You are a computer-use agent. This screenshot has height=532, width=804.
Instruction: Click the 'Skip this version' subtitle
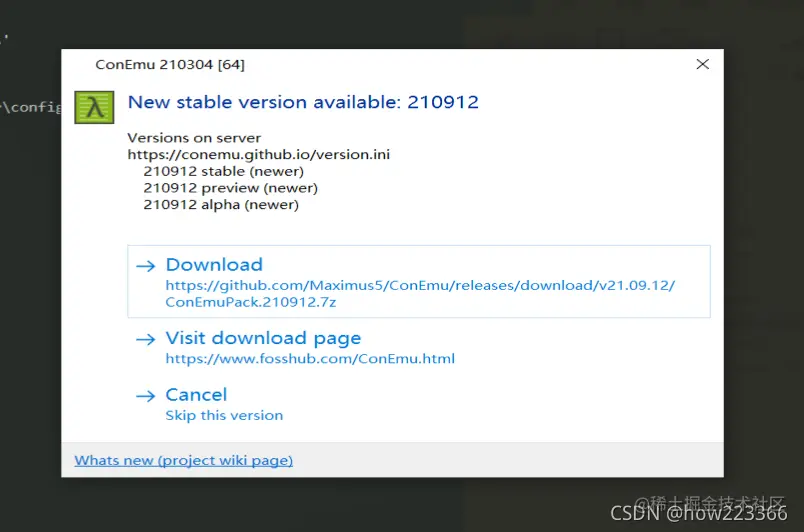[224, 415]
